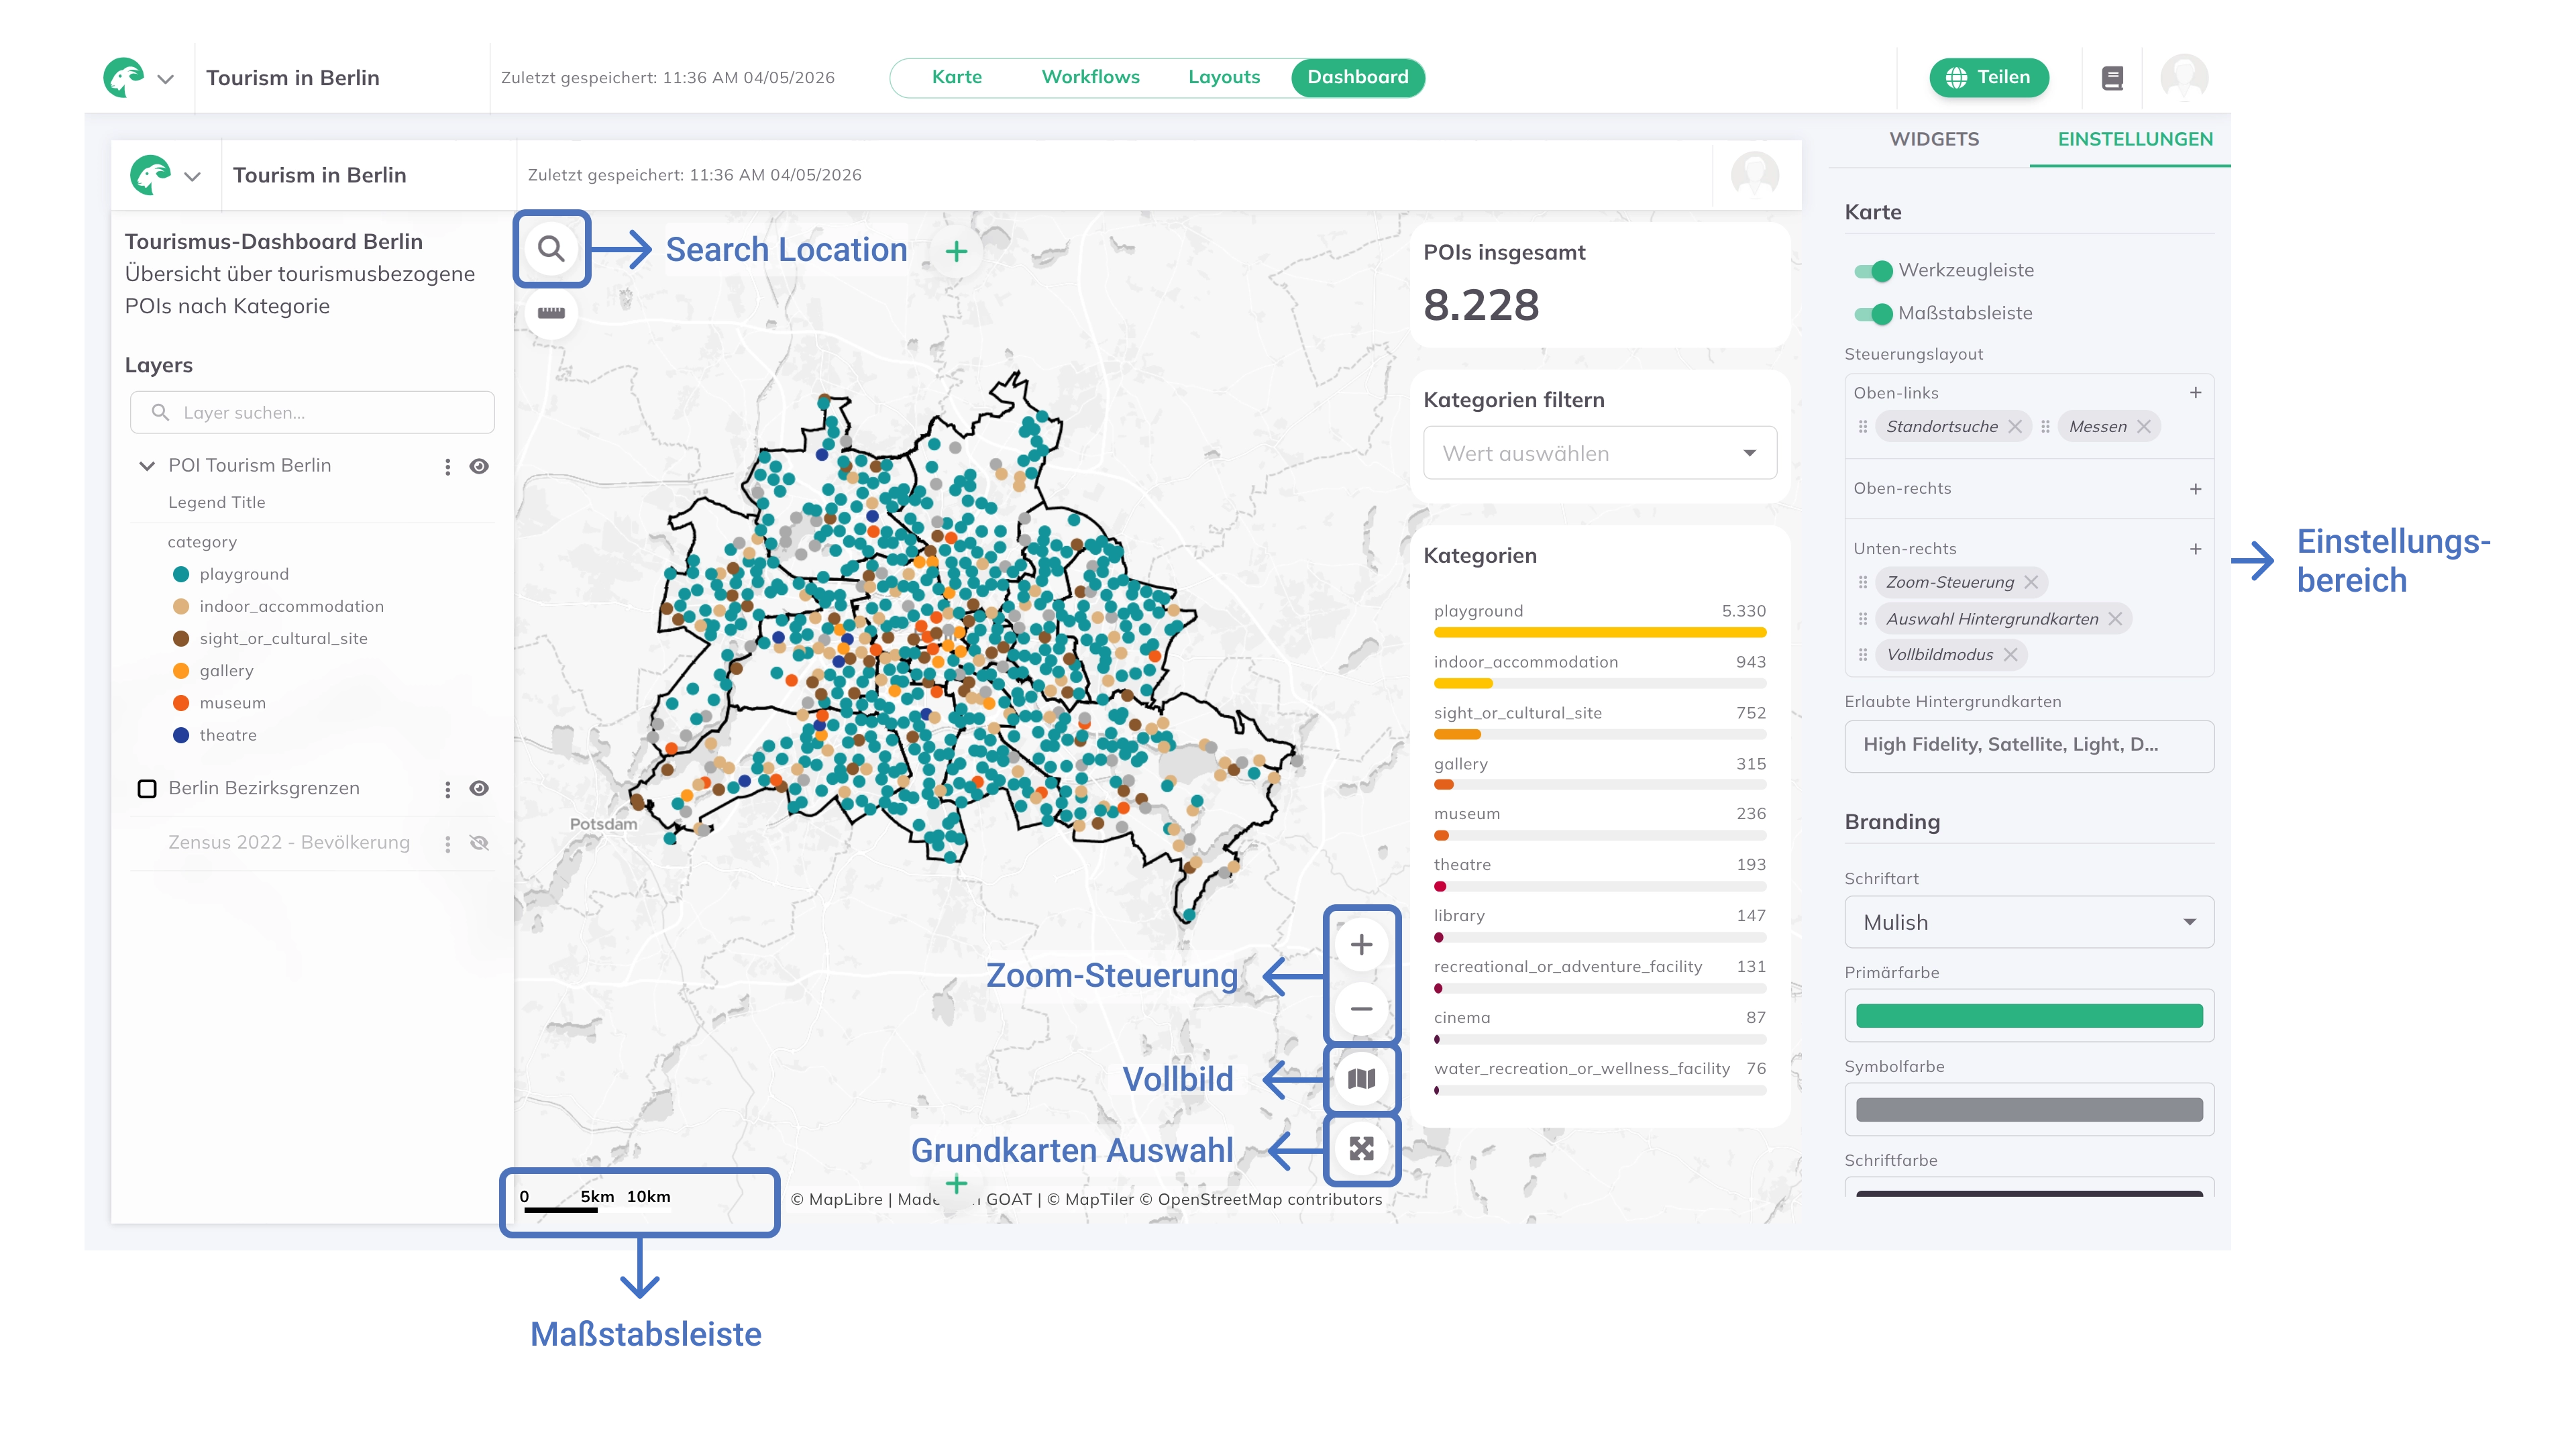Remove the Standortsuche chip

[x=2015, y=427]
